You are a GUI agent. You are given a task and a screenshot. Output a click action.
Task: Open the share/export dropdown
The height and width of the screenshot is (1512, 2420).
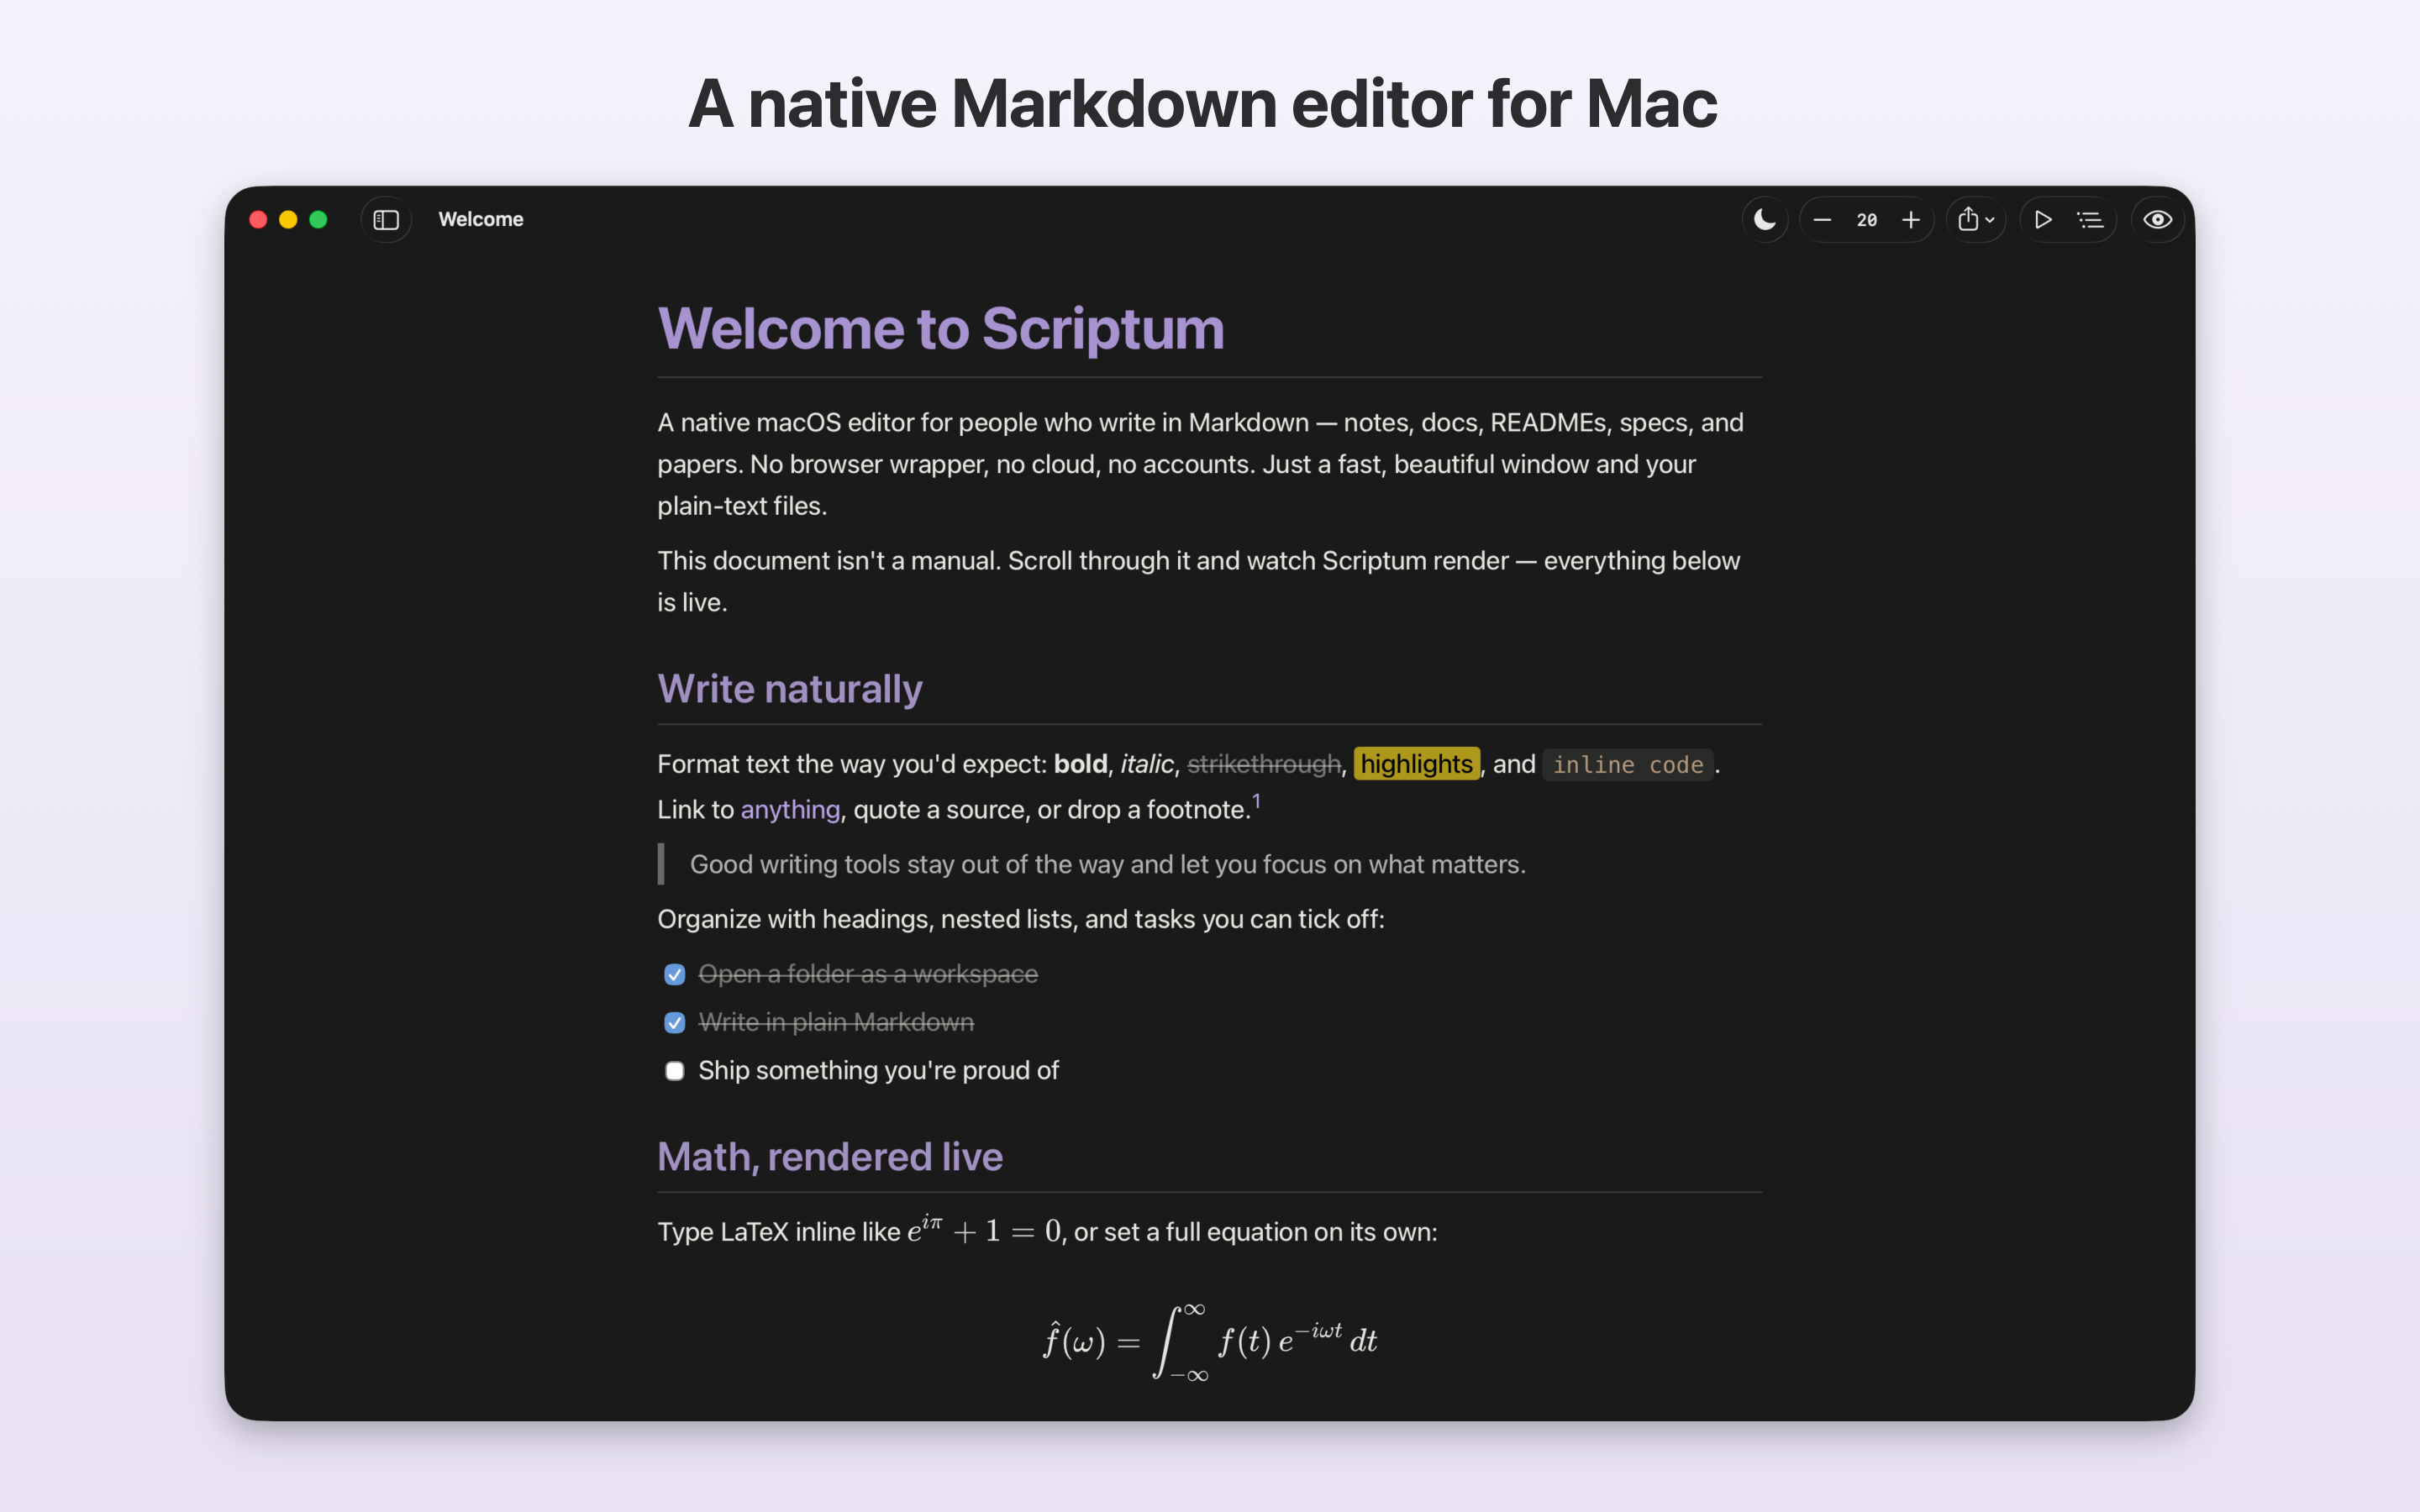click(1976, 220)
